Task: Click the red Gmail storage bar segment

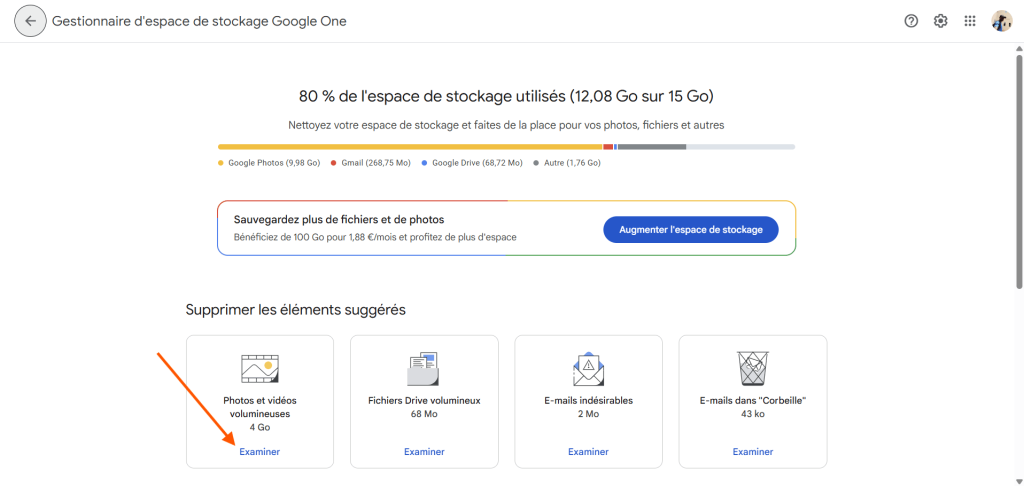Action: pos(608,147)
